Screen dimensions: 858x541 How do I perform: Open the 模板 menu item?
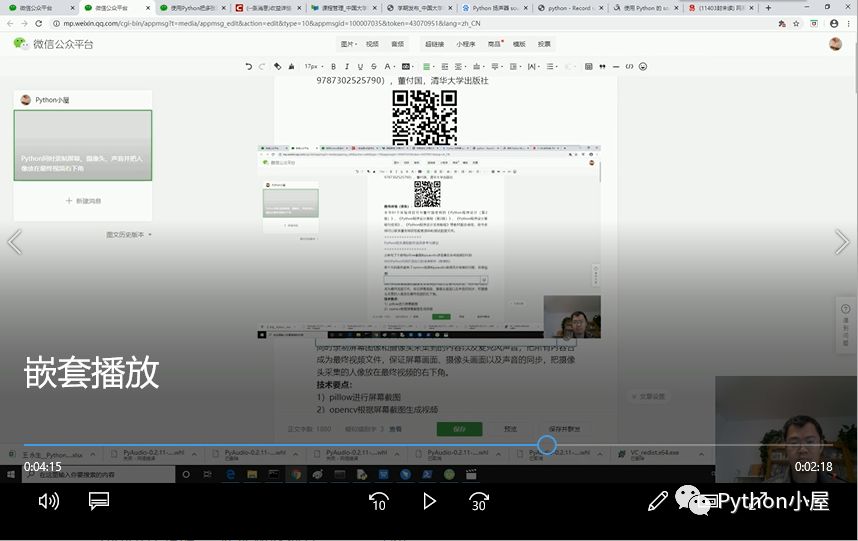pyautogui.click(x=519, y=44)
